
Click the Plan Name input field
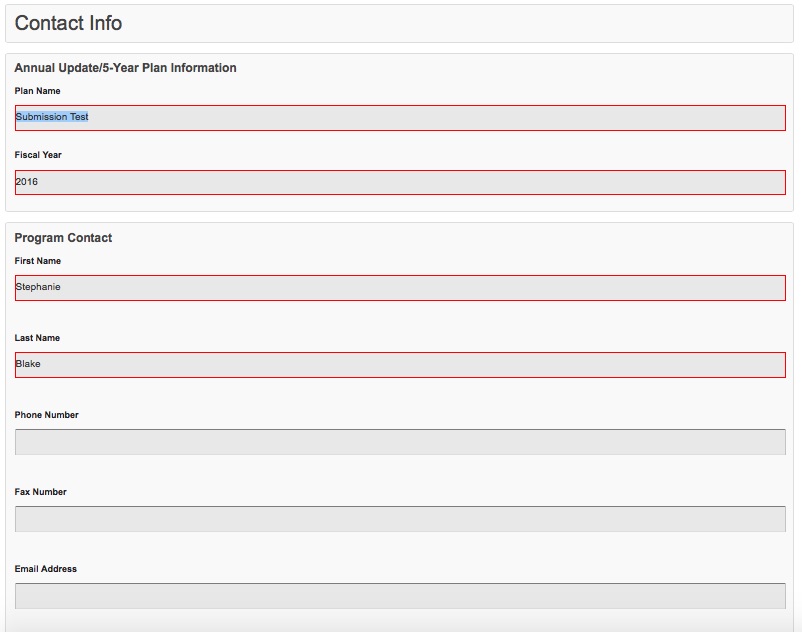click(x=400, y=118)
